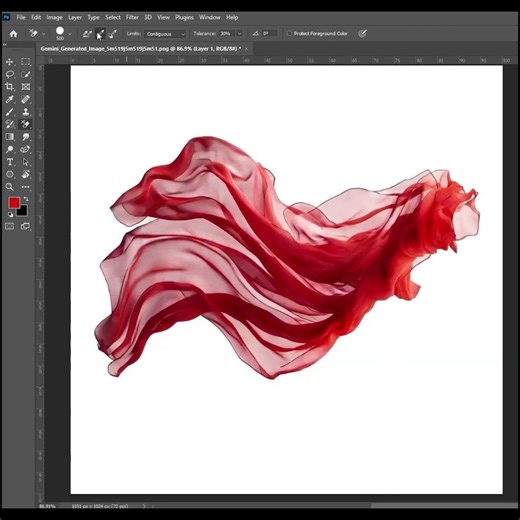The width and height of the screenshot is (520, 520).
Task: Click the black background color swatch
Action: click(x=23, y=211)
